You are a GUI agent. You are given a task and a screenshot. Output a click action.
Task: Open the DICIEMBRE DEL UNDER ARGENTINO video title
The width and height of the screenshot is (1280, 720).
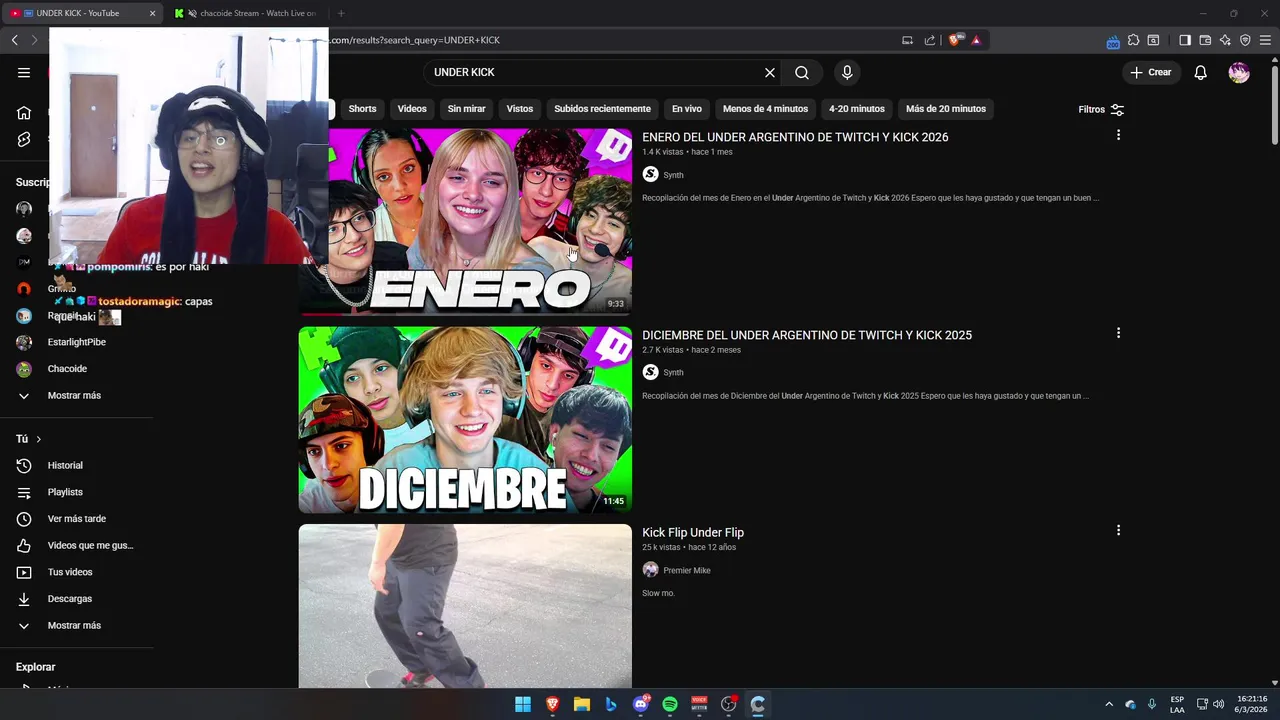coord(807,335)
